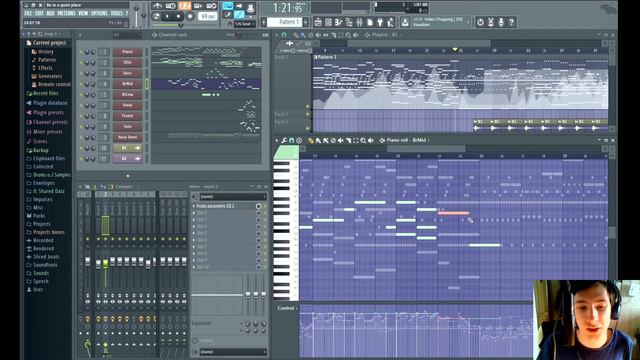The width and height of the screenshot is (640, 360).
Task: Open the browser view toolbar icon
Action: [x=349, y=22]
